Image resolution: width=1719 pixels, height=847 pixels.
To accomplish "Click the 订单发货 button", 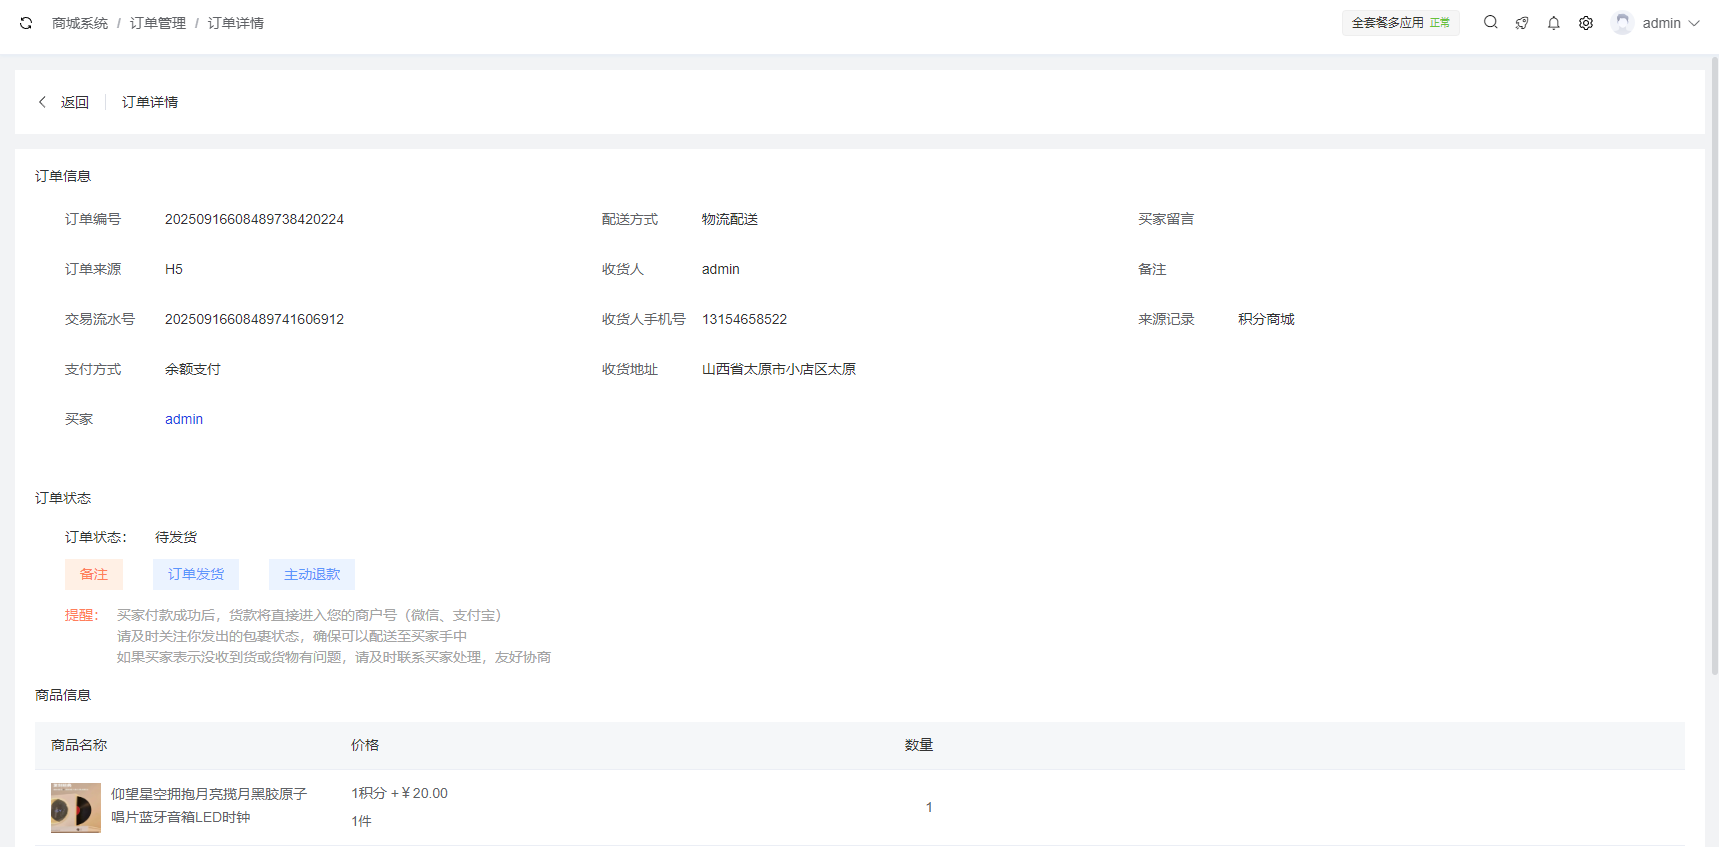I will (x=196, y=574).
